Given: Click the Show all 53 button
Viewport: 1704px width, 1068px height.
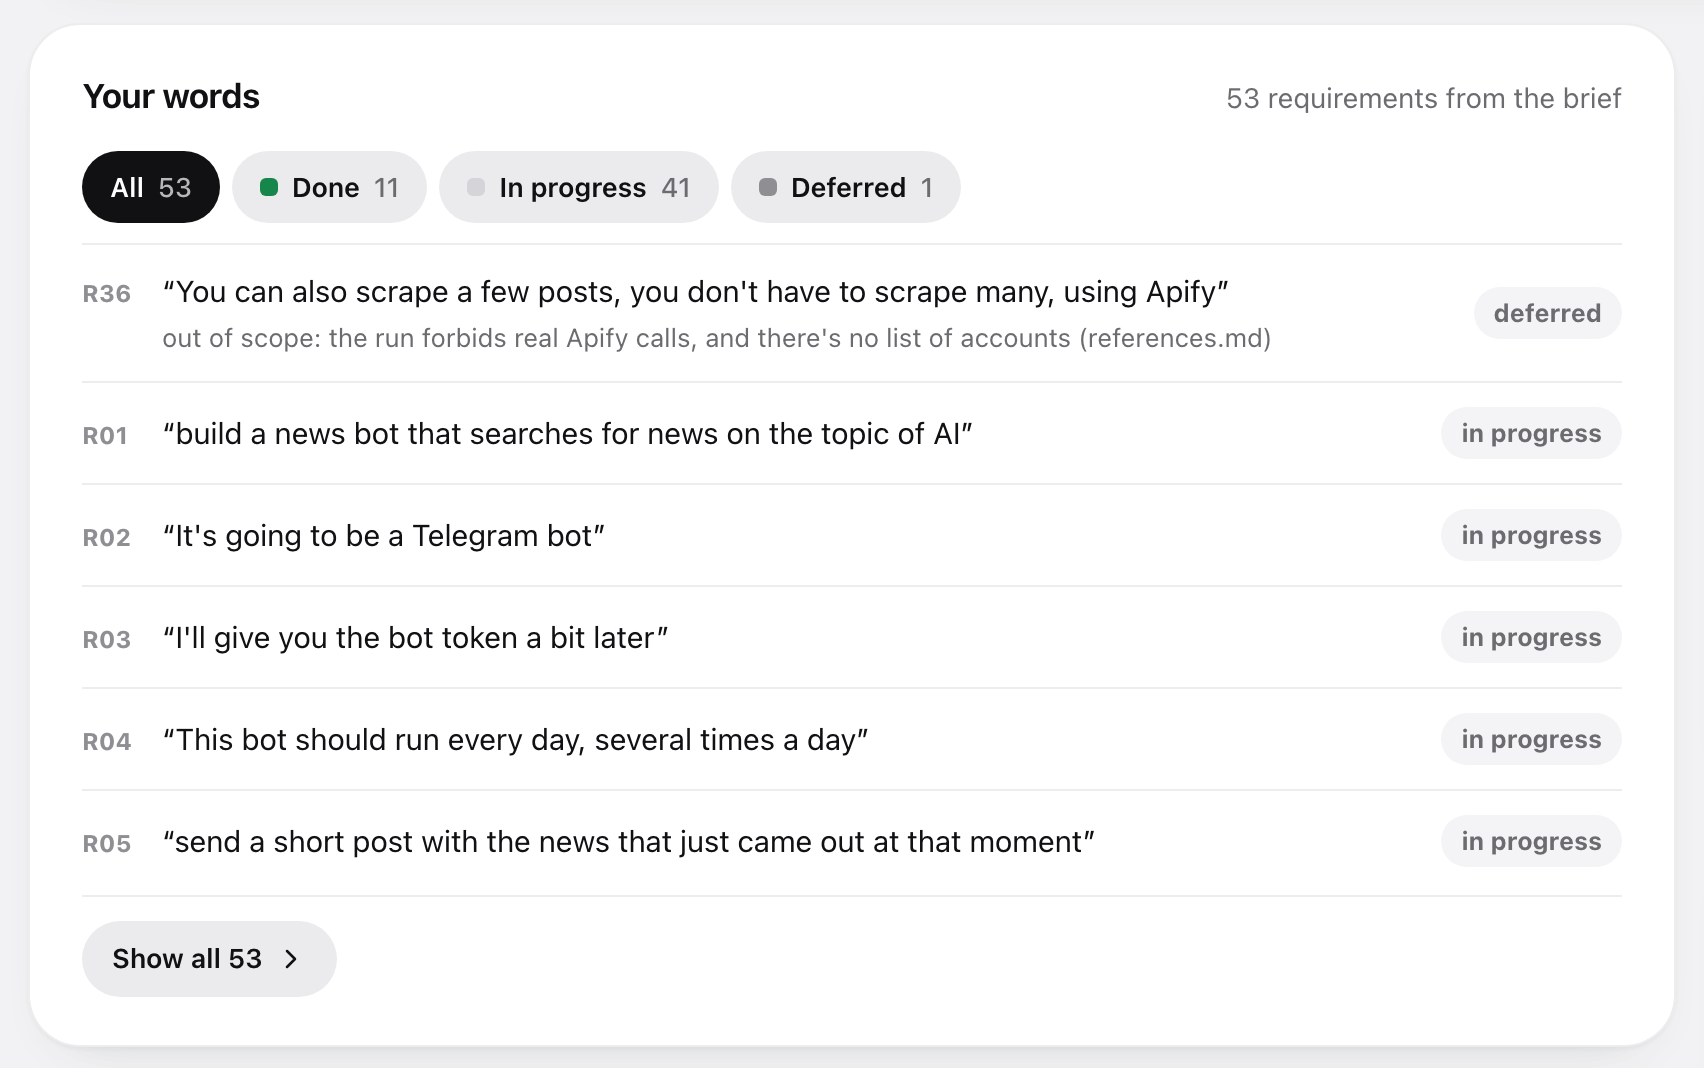Looking at the screenshot, I should (x=209, y=959).
